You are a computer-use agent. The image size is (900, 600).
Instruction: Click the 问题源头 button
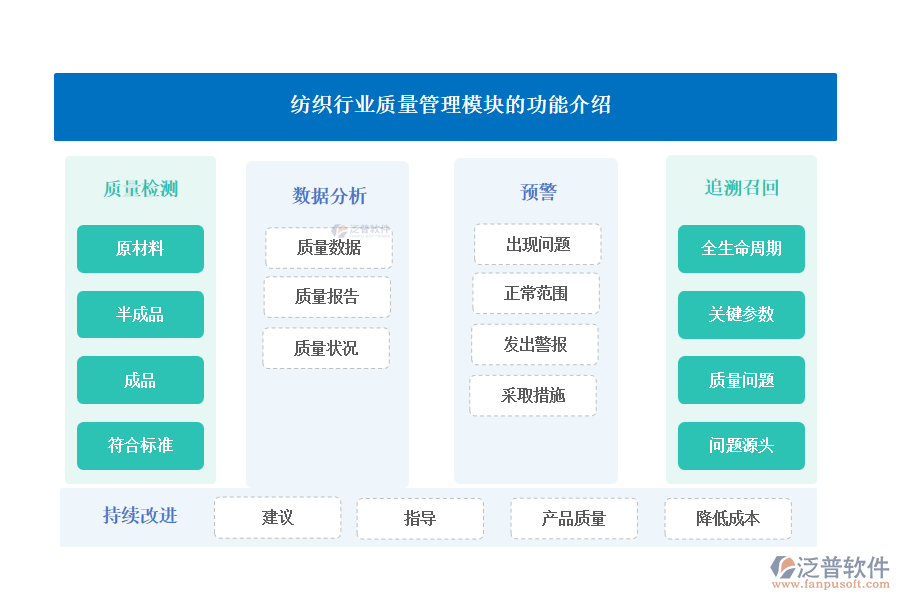click(741, 446)
